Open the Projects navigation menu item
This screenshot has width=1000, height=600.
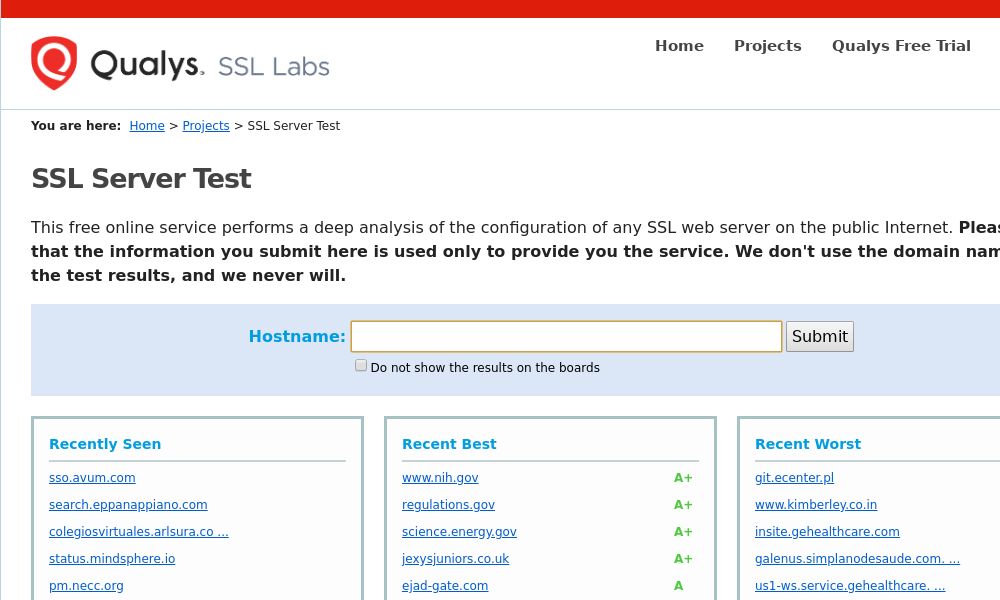767,46
